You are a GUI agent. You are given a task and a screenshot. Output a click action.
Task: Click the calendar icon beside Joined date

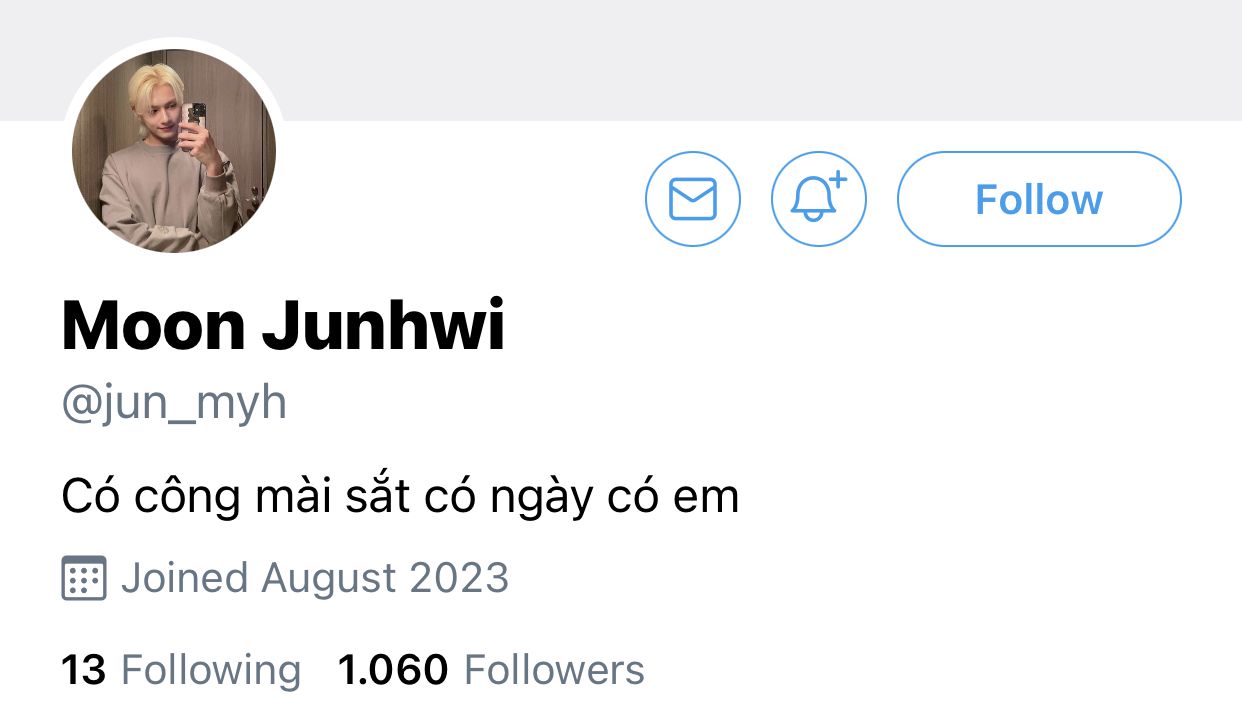tap(84, 578)
